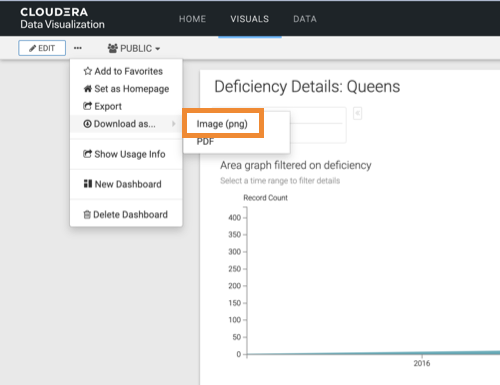Choose PDF from the download submenu
The width and height of the screenshot is (500, 385).
pyautogui.click(x=205, y=142)
